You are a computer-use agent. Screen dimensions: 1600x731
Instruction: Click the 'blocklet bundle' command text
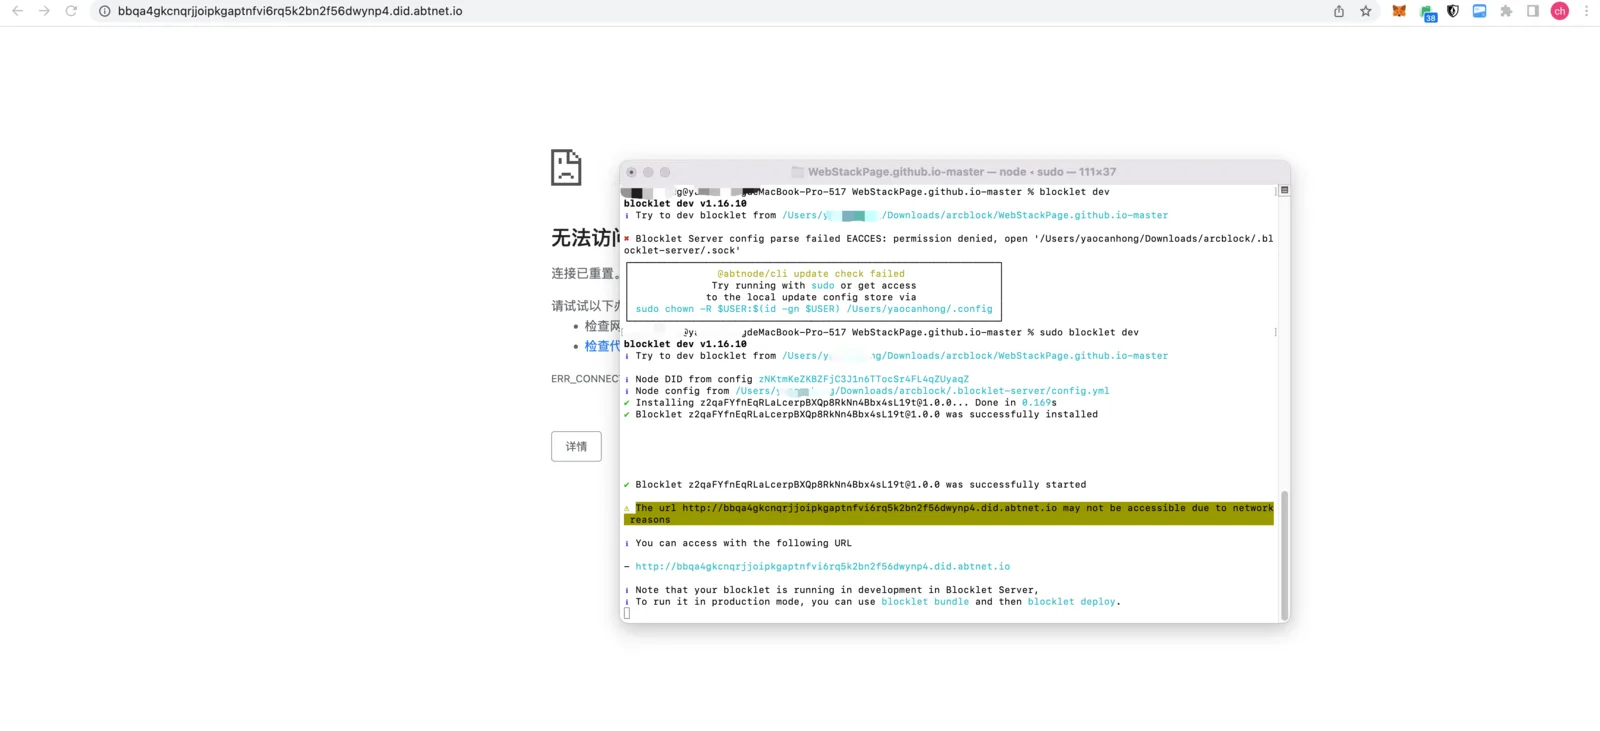[x=925, y=602]
